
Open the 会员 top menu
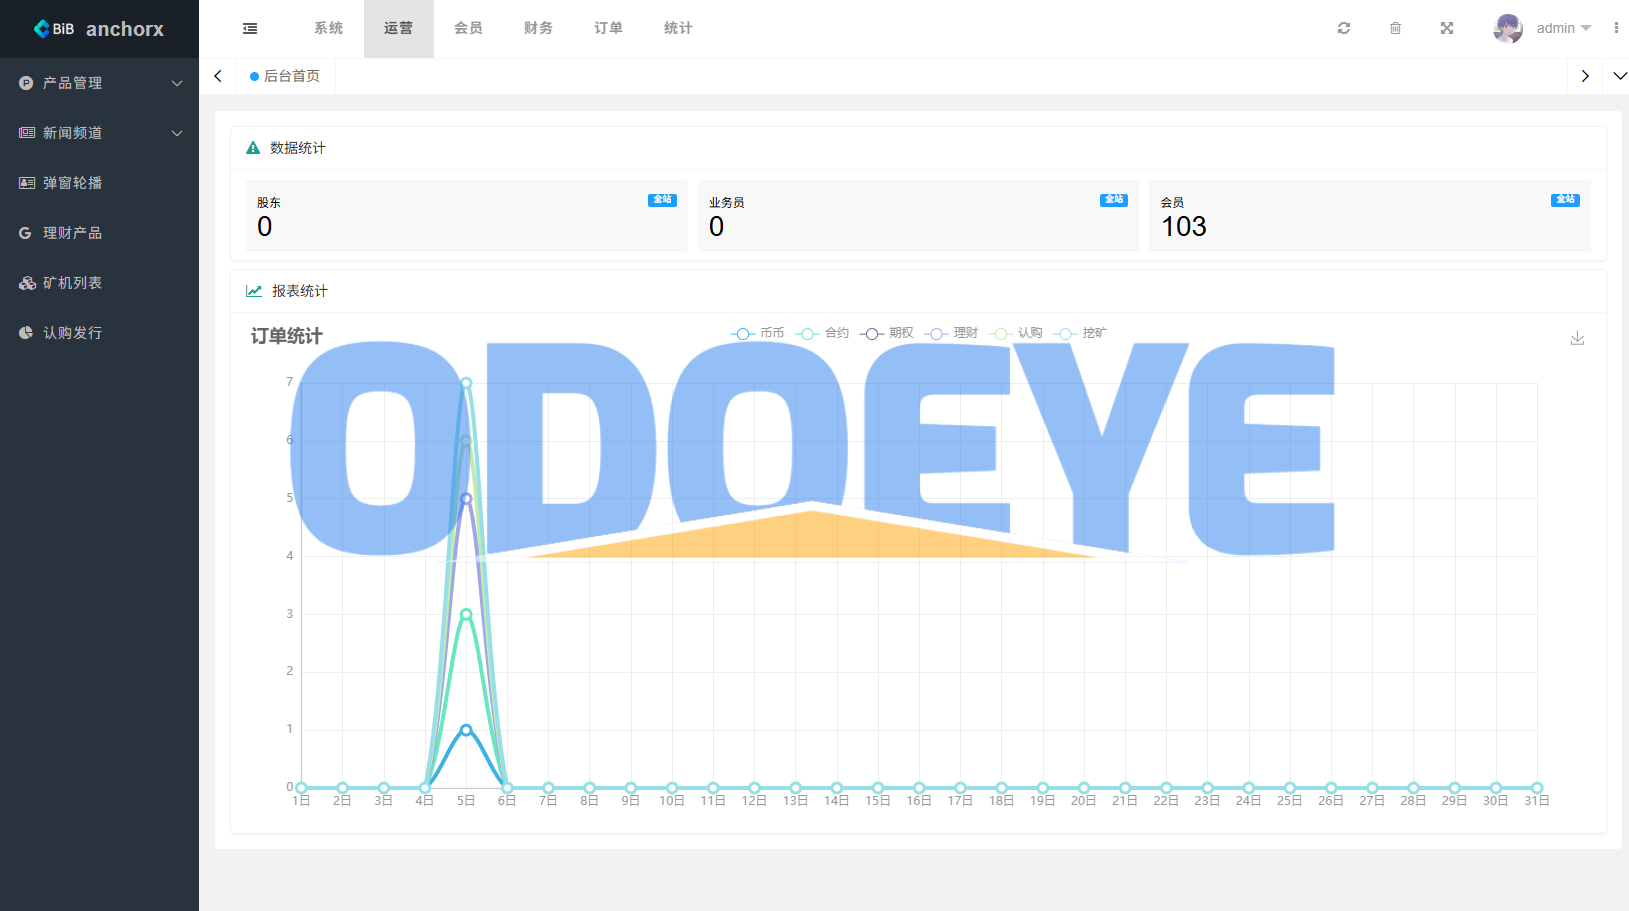[468, 29]
